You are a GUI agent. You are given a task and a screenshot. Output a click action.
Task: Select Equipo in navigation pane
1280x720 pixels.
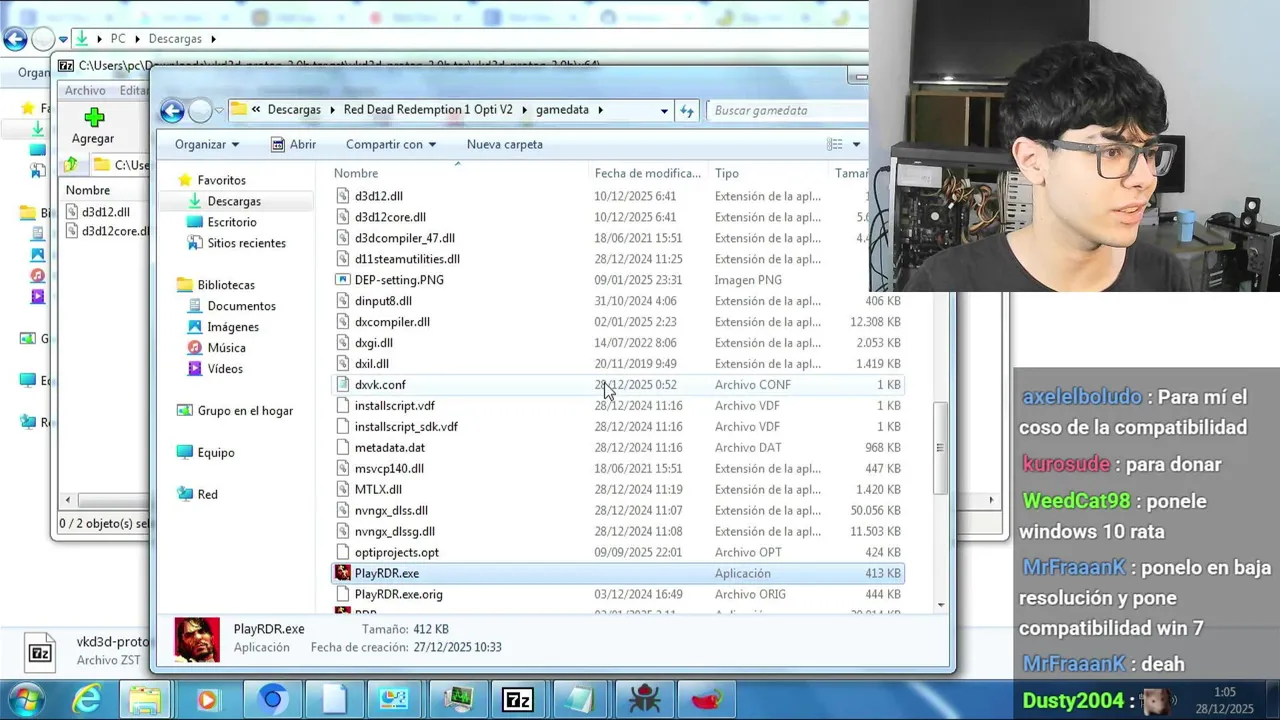215,453
